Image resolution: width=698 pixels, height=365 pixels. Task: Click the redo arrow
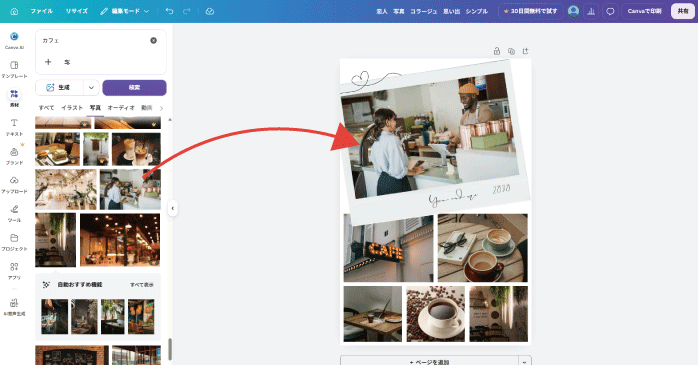pos(187,11)
